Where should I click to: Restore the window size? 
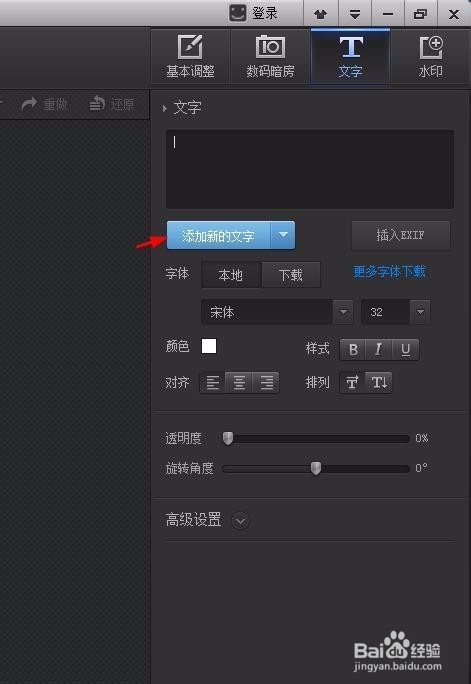click(420, 14)
